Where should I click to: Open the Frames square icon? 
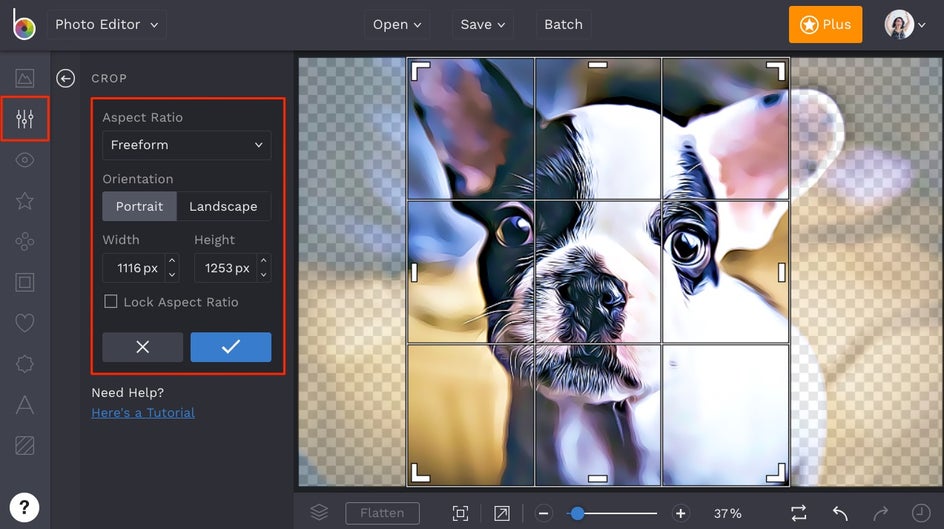point(25,282)
